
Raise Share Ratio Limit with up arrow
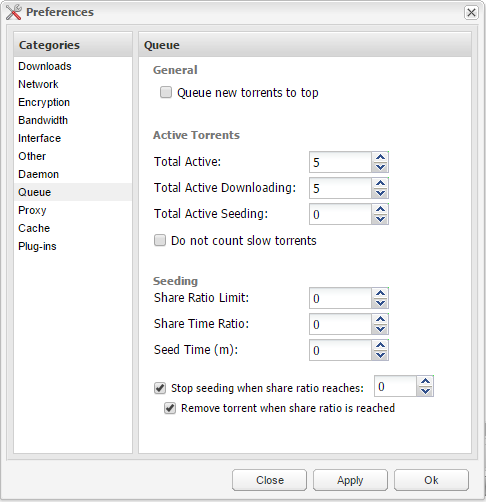click(380, 293)
